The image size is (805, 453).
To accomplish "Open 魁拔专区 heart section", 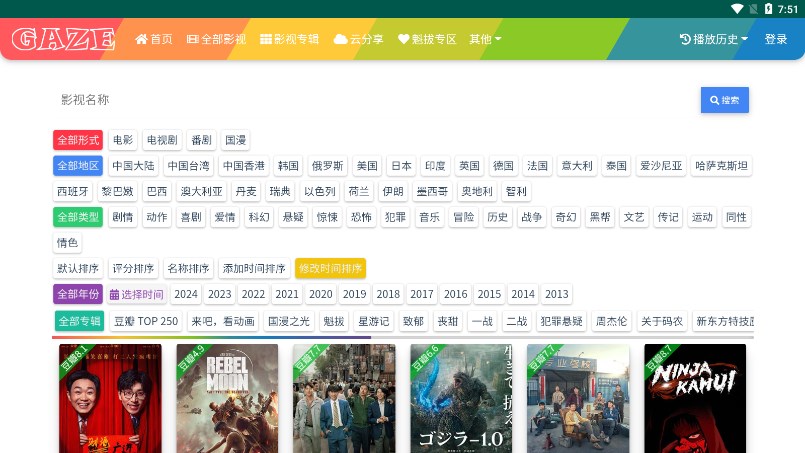I will pos(427,39).
